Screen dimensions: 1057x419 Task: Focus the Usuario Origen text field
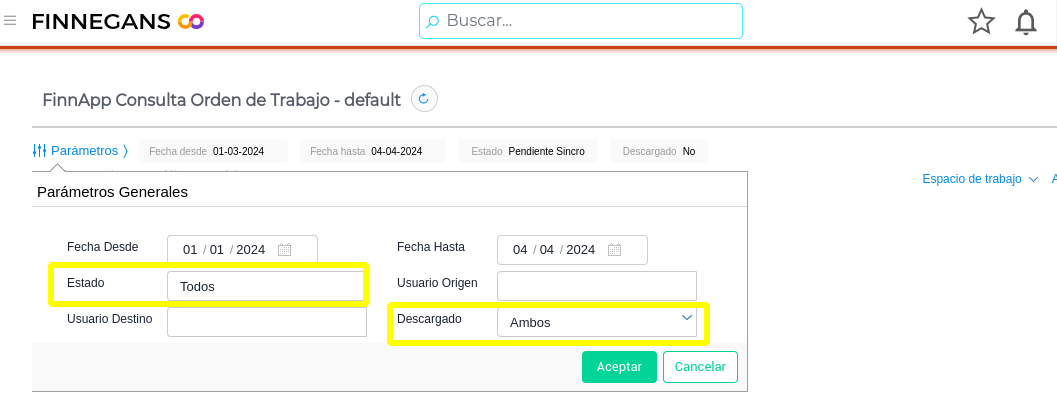pyautogui.click(x=596, y=285)
